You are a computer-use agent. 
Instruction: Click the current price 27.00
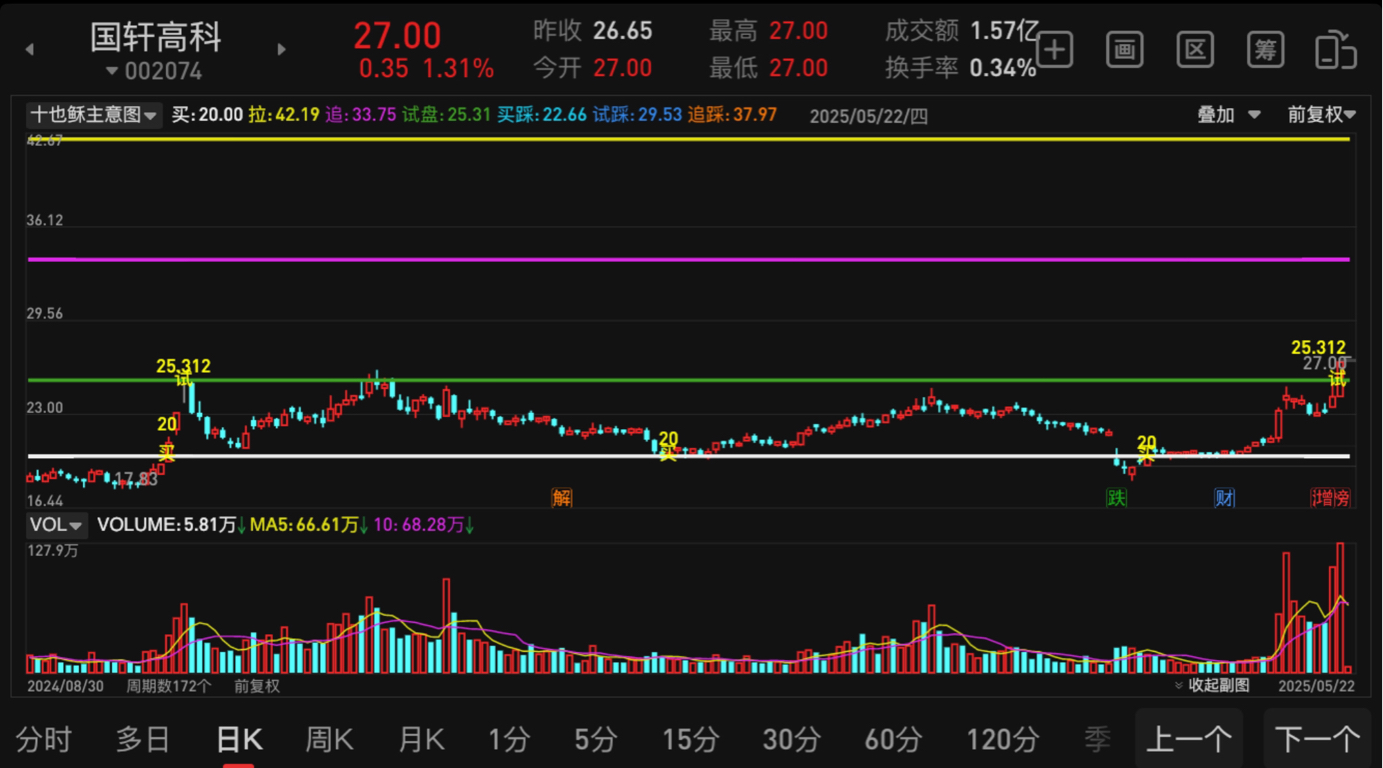point(397,36)
